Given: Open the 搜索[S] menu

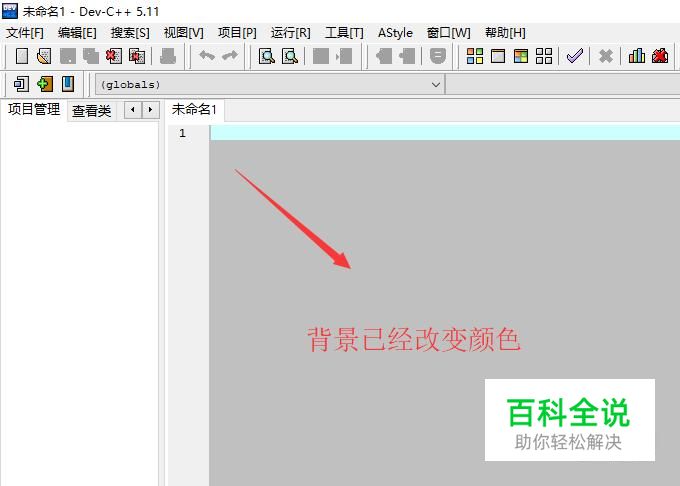Looking at the screenshot, I should [130, 33].
